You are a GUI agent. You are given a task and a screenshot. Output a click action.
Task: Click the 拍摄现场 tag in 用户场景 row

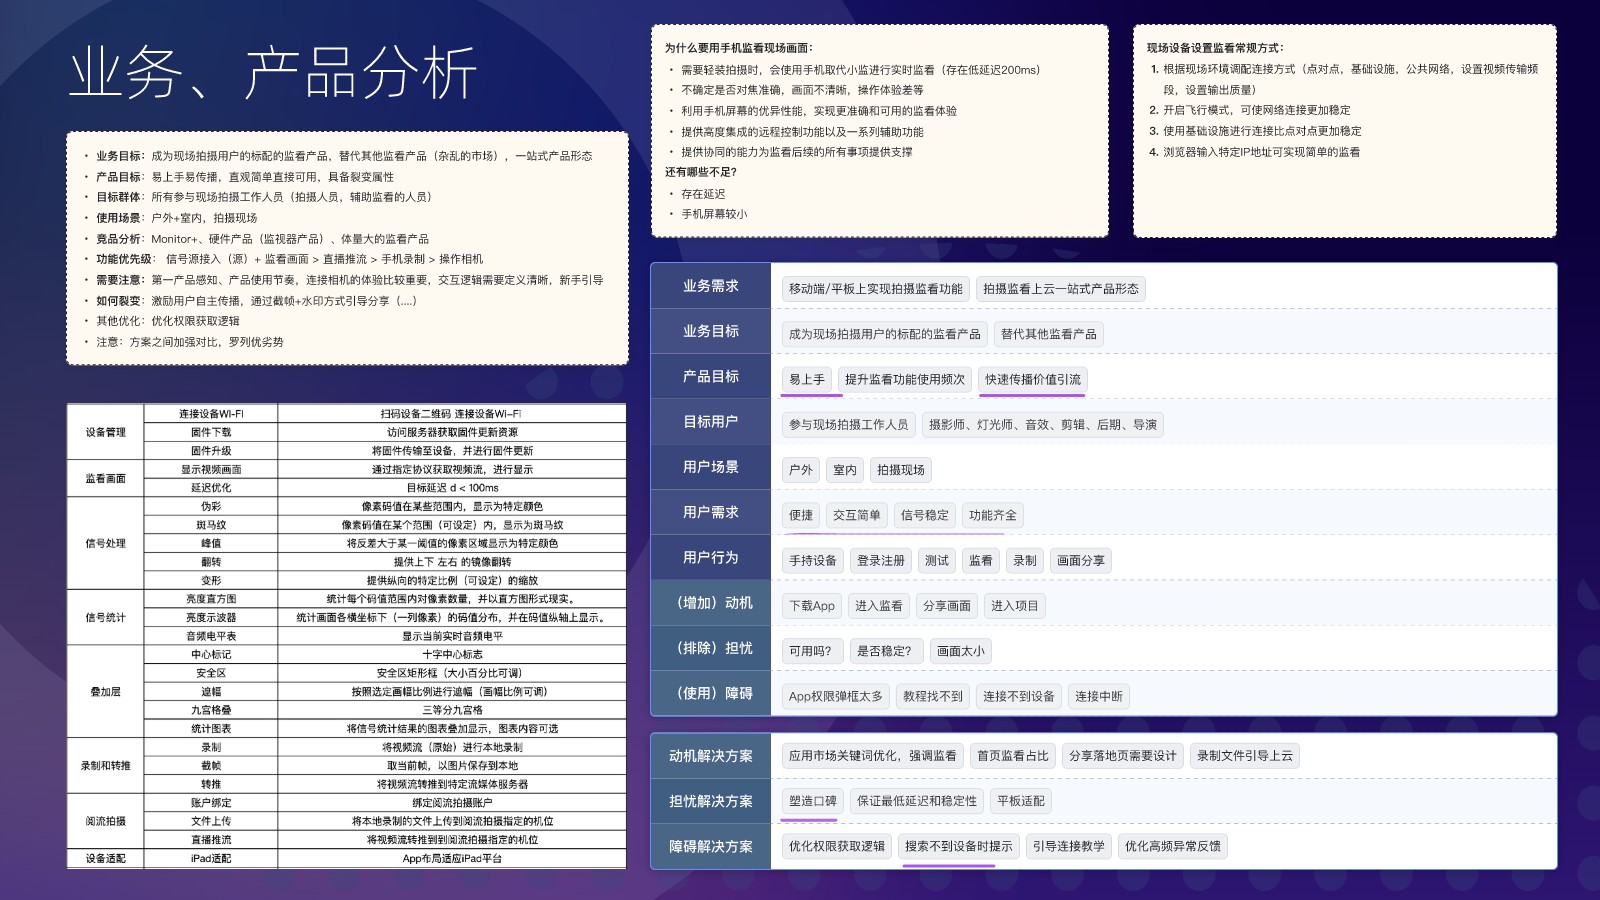[x=901, y=470]
